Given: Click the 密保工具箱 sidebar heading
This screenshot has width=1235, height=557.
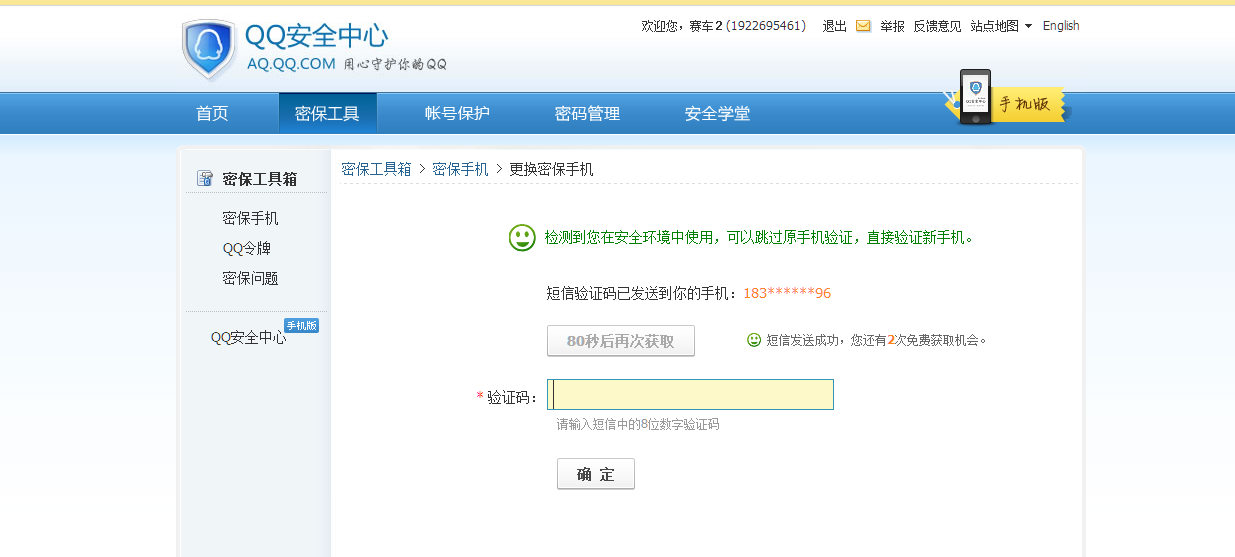Looking at the screenshot, I should tap(260, 179).
